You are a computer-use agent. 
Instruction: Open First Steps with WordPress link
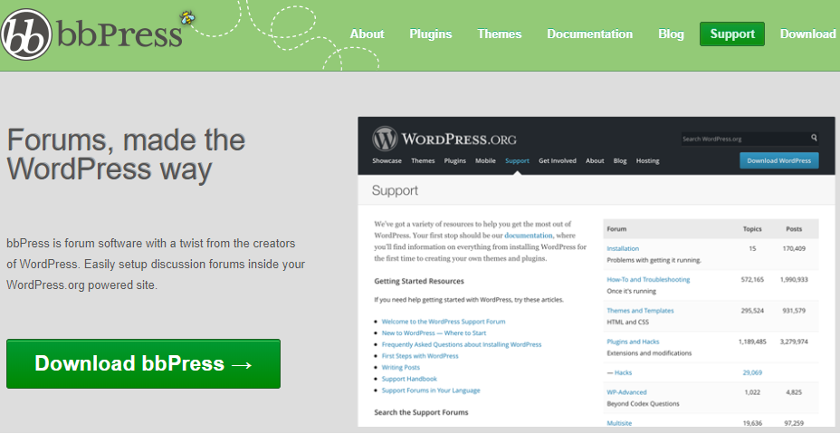[x=420, y=356]
